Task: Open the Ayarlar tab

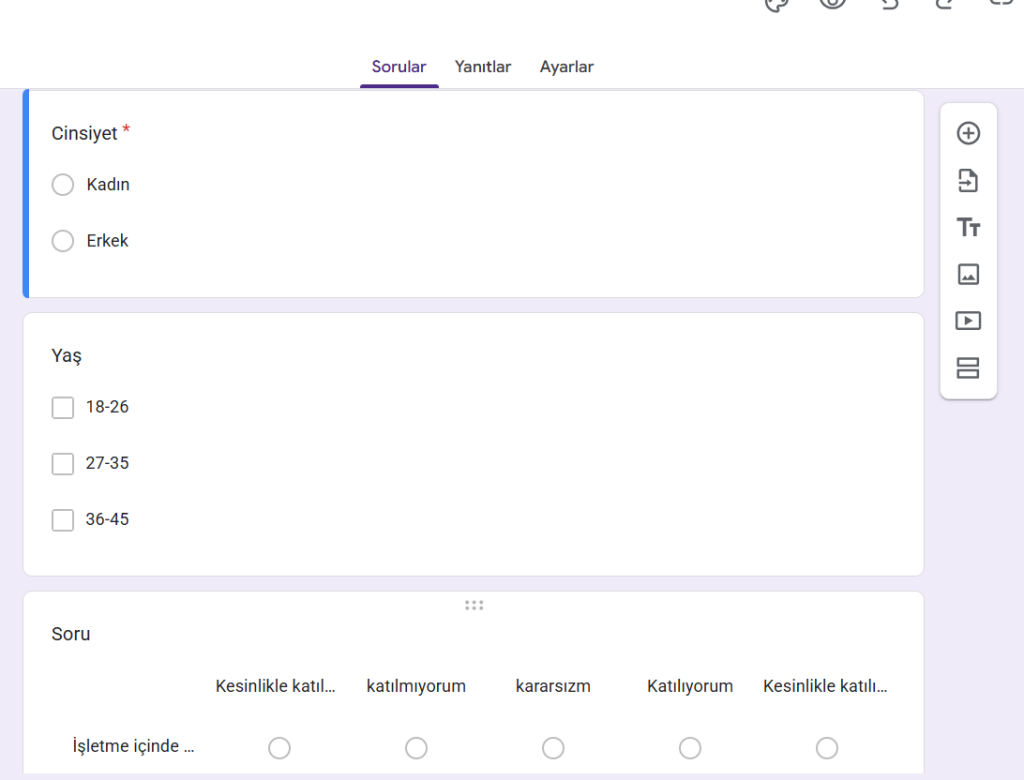Action: click(x=567, y=67)
